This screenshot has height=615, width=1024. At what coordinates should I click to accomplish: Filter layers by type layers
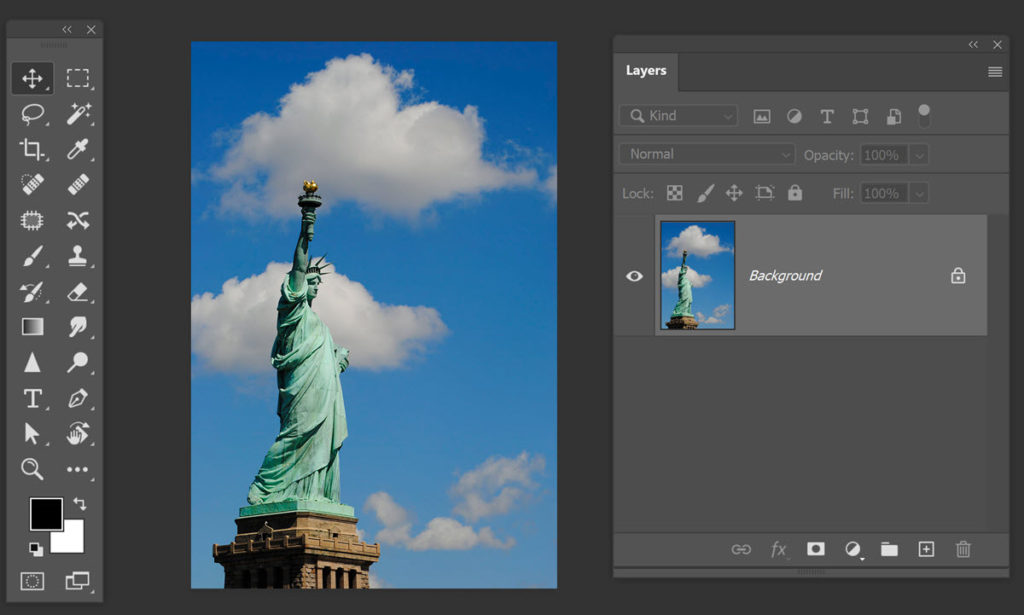point(827,117)
